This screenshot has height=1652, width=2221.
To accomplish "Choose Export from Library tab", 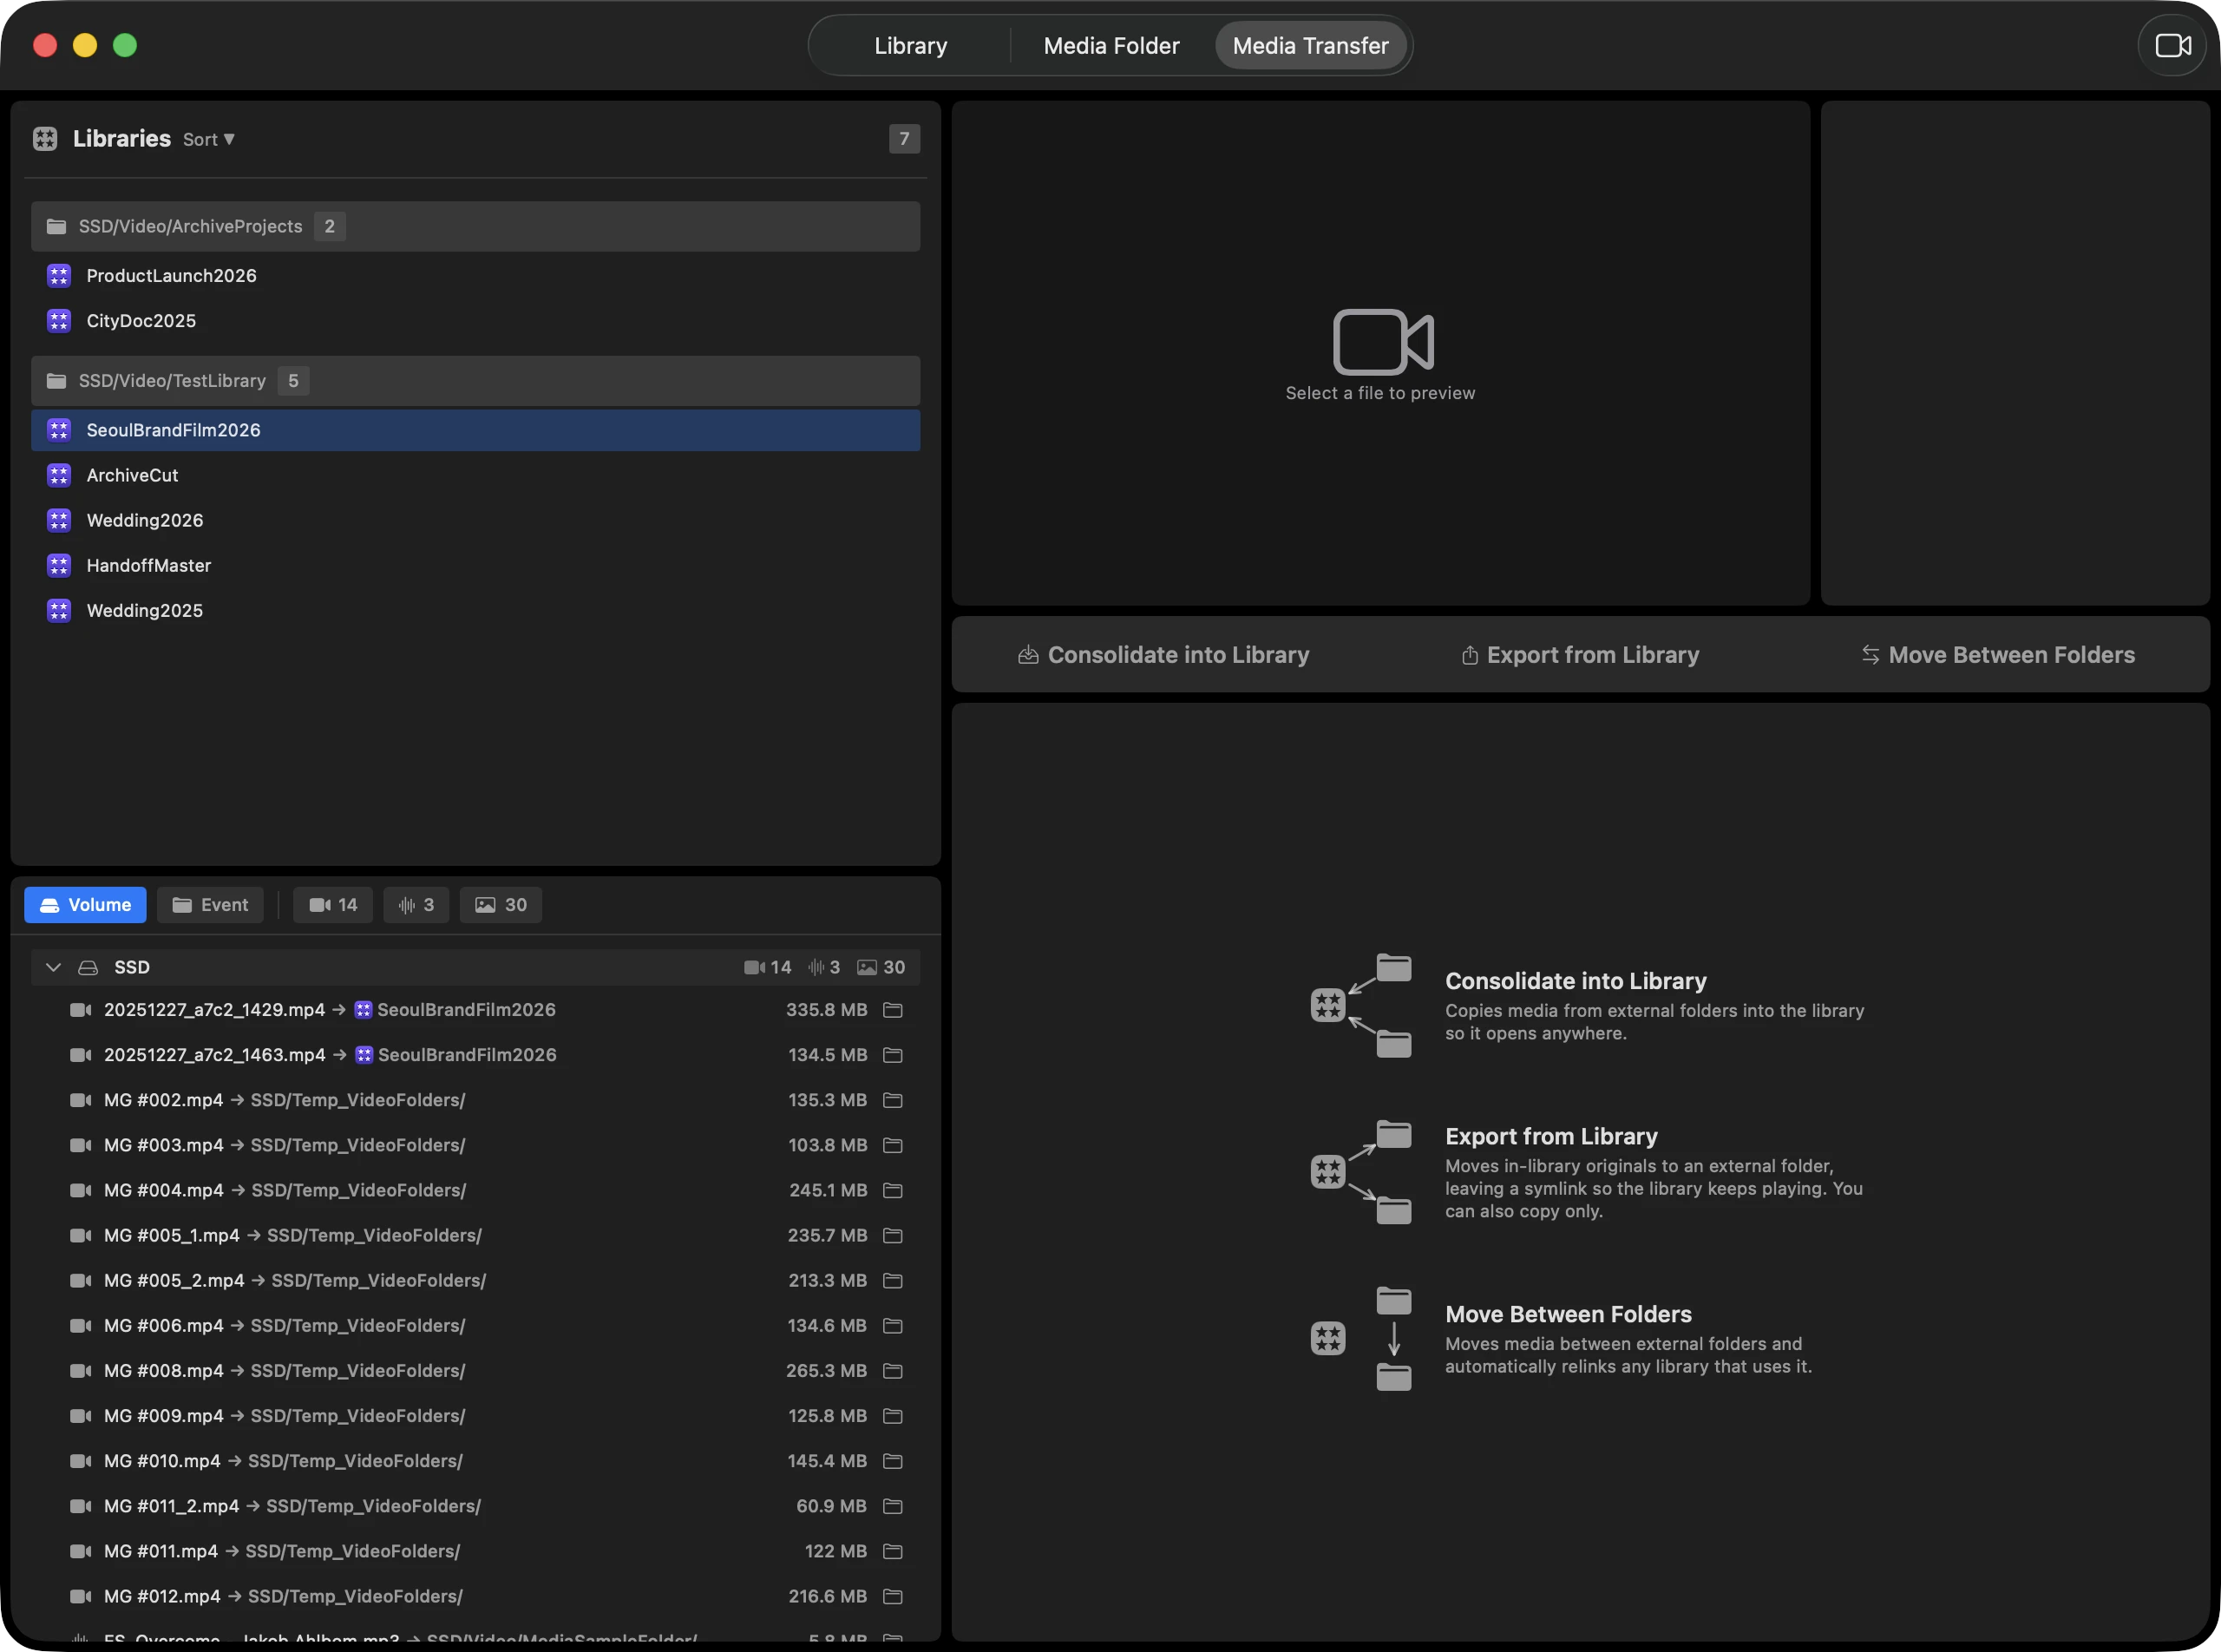I will (x=1580, y=655).
